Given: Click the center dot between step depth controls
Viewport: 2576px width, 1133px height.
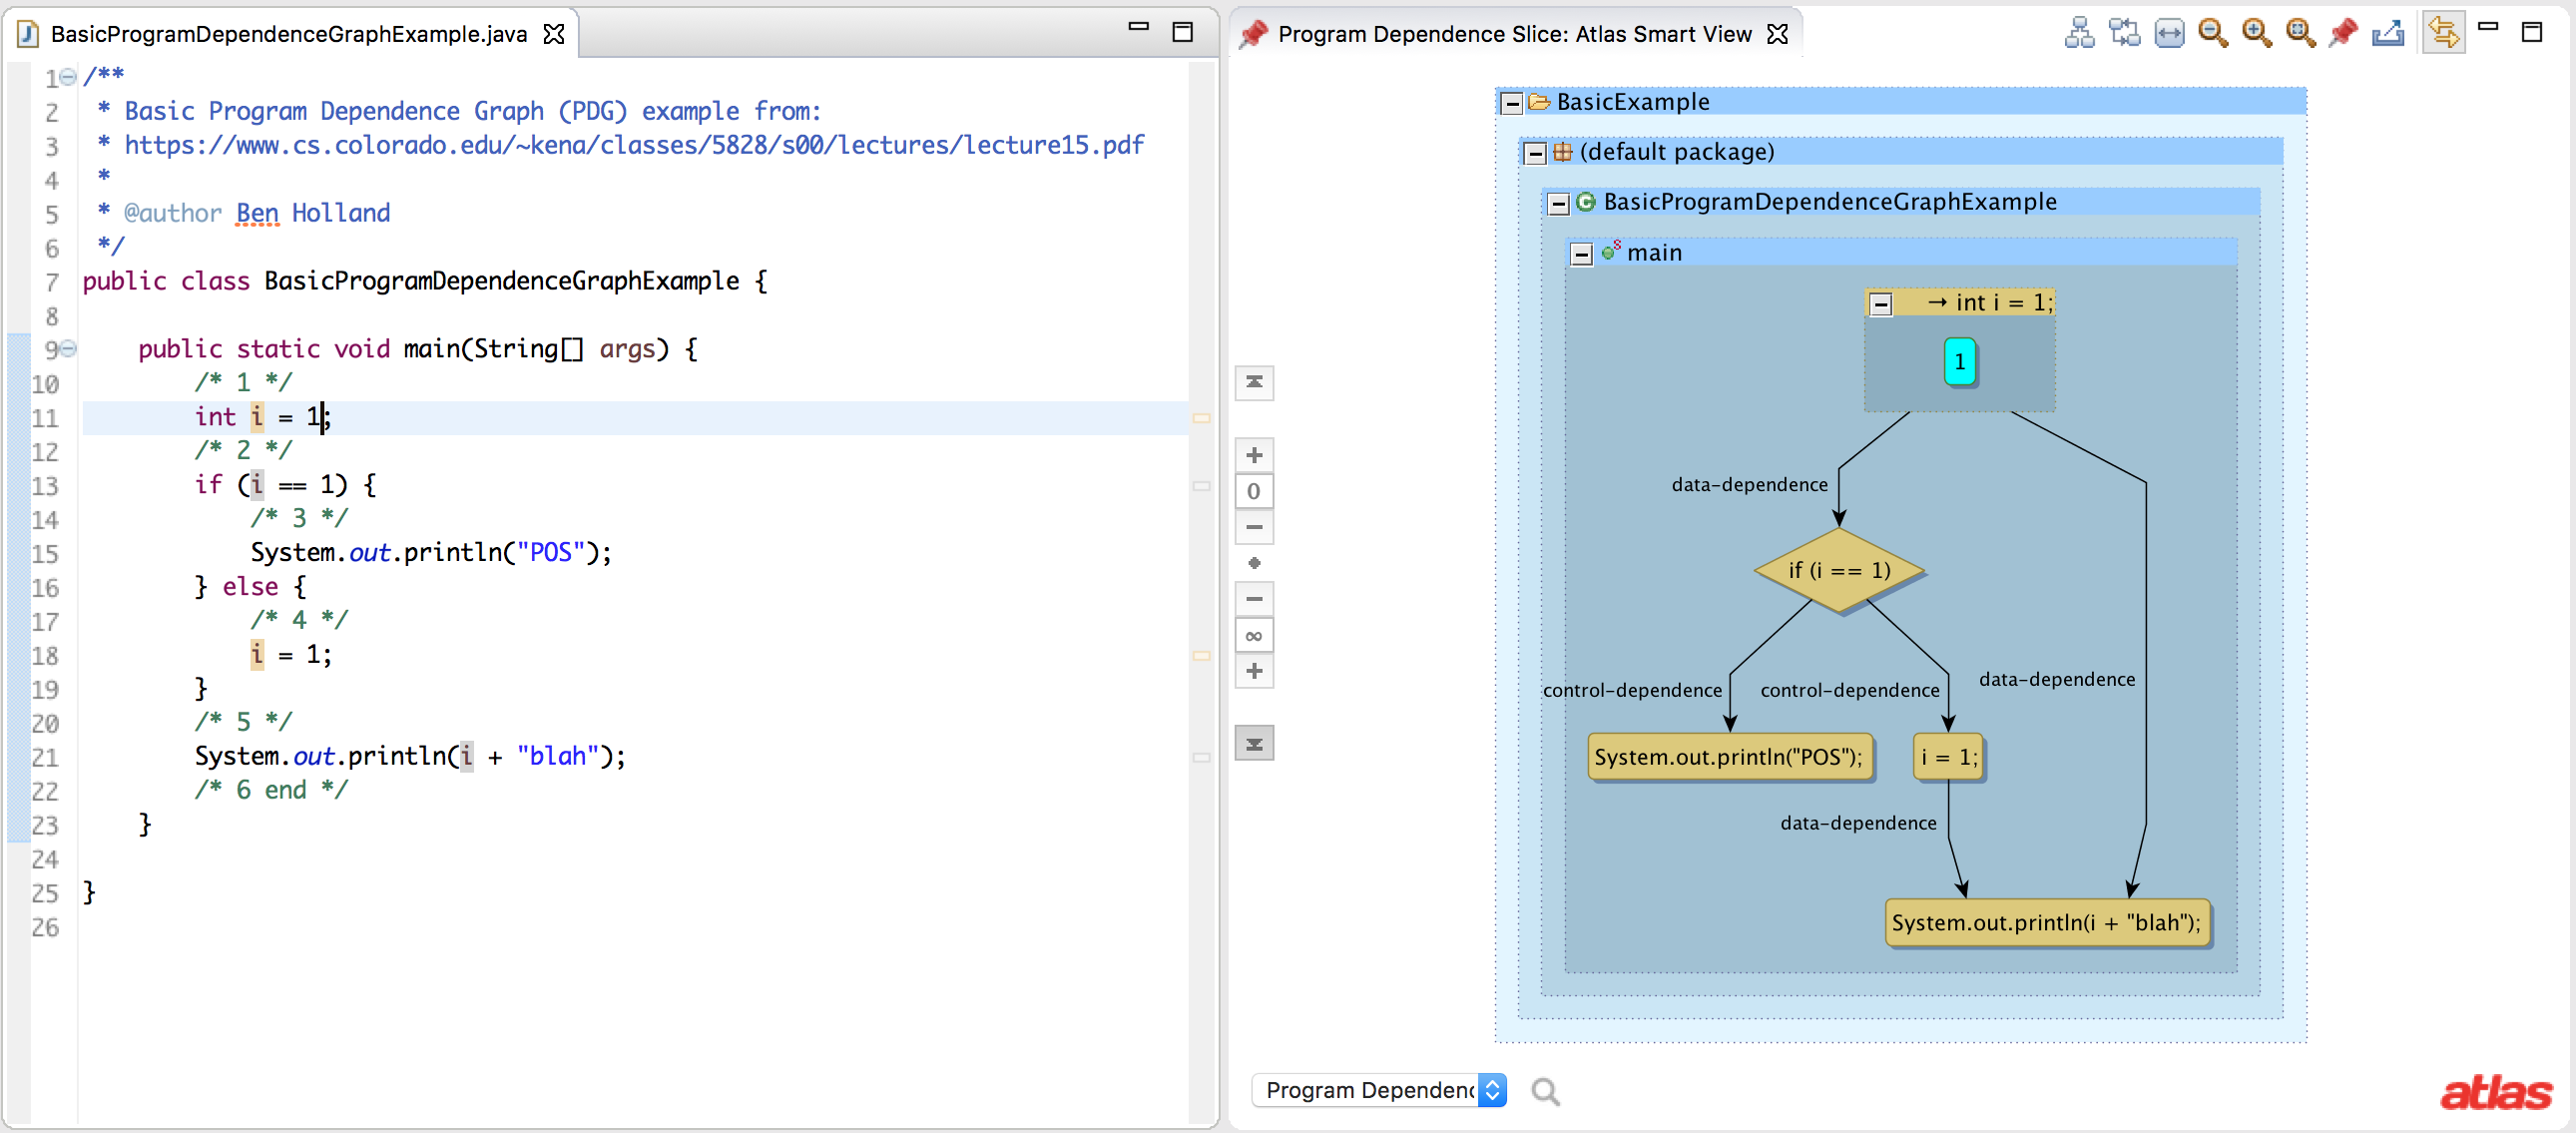Looking at the screenshot, I should click(1254, 563).
